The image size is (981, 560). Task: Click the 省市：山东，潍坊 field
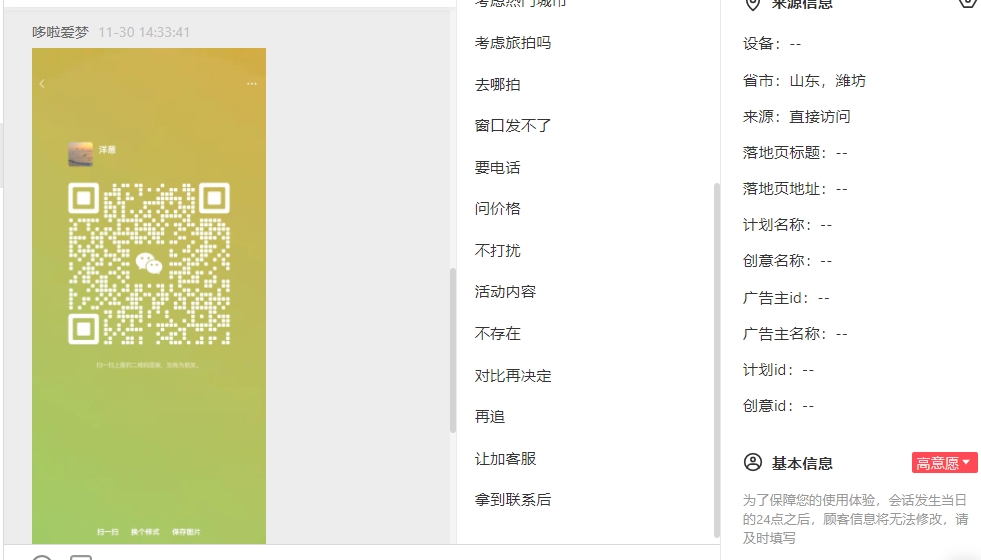805,81
